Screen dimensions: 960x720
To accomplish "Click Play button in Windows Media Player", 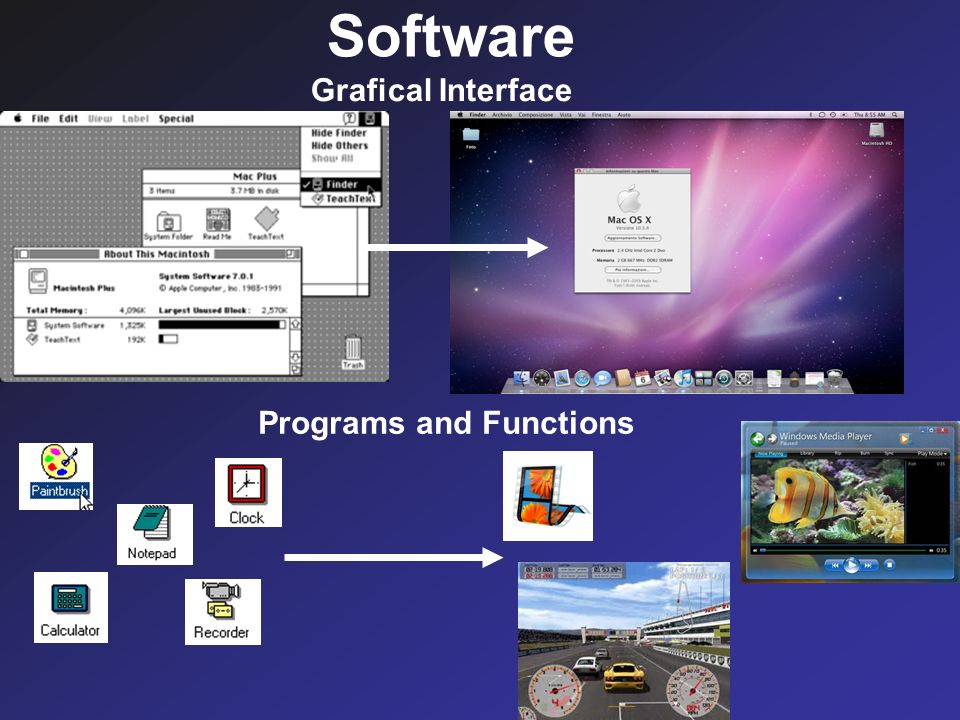I will (851, 565).
